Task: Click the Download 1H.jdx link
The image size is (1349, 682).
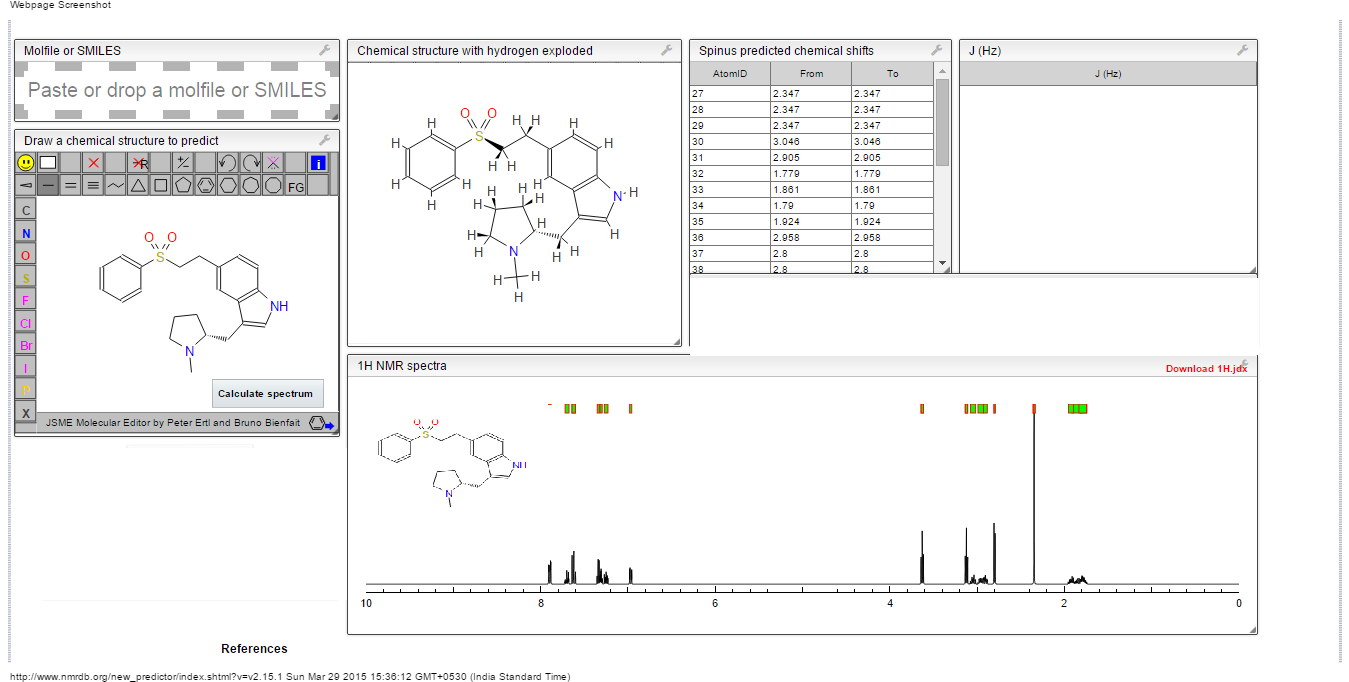Action: coord(1206,369)
